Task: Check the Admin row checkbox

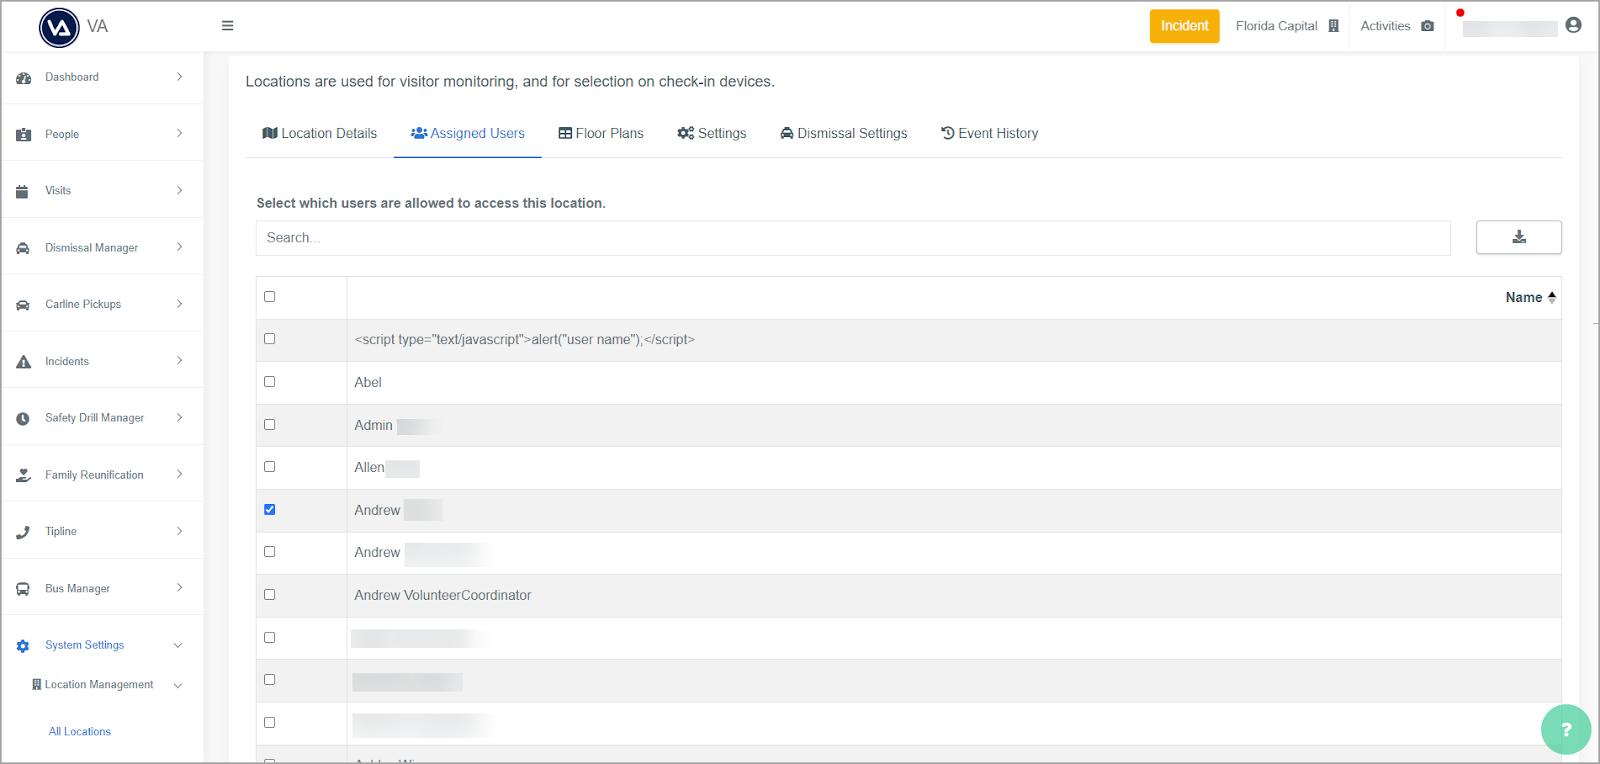Action: pos(270,425)
